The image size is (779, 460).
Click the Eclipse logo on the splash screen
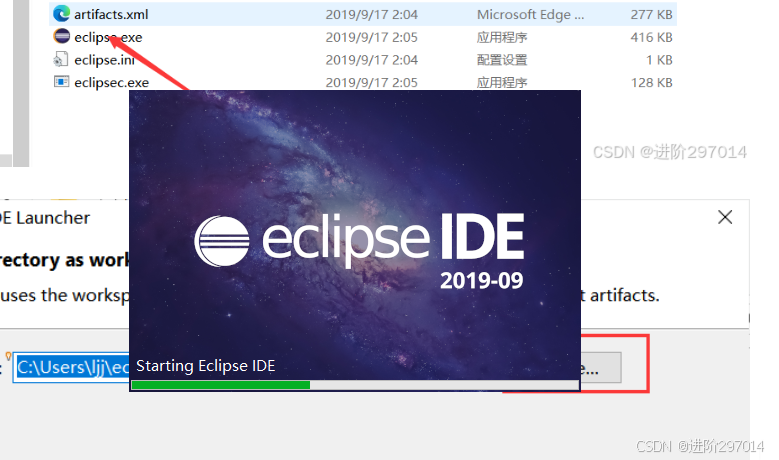tap(222, 241)
